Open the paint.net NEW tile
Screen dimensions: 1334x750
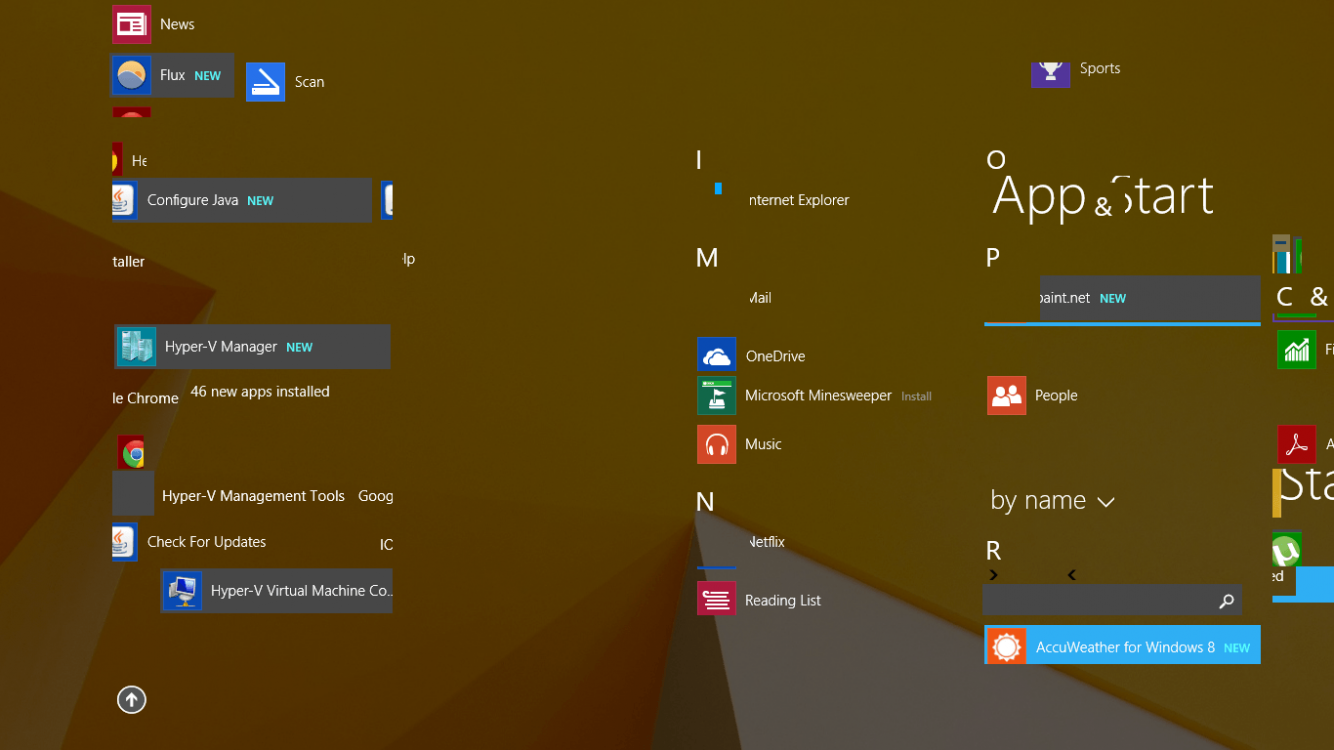[1150, 298]
